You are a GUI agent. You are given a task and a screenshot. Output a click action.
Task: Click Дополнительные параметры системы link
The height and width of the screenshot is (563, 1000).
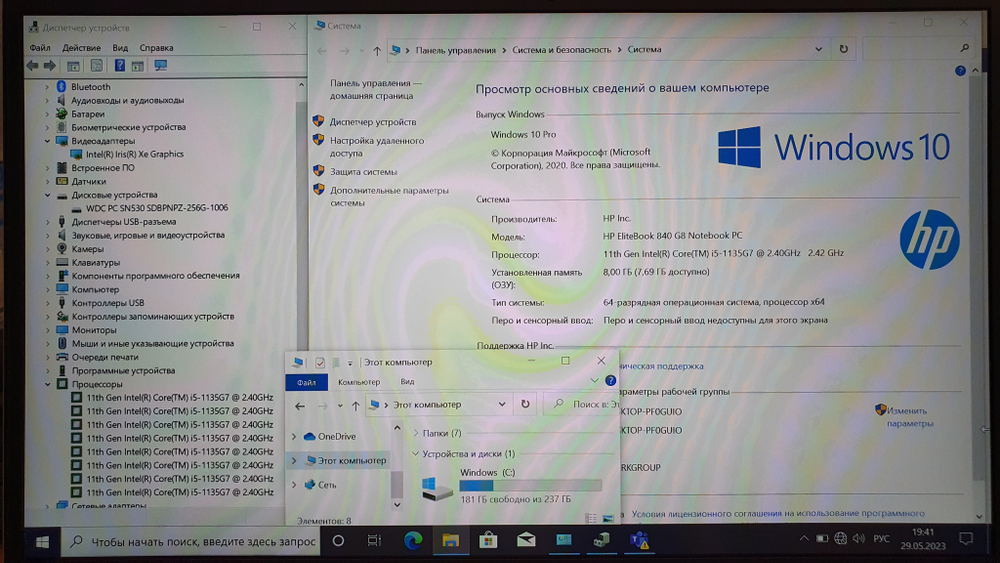(x=389, y=196)
